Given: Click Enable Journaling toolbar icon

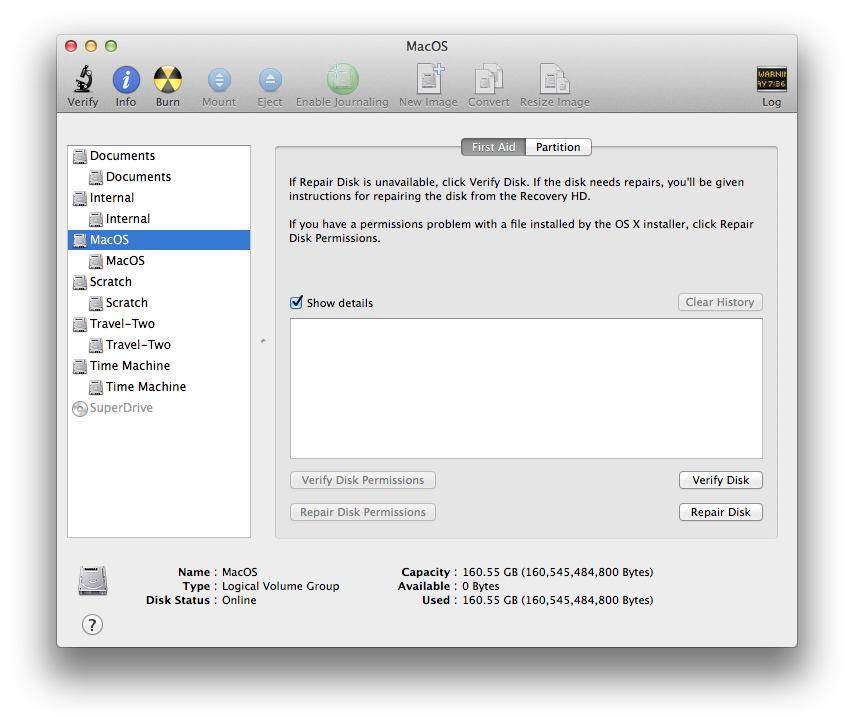Looking at the screenshot, I should (x=343, y=79).
